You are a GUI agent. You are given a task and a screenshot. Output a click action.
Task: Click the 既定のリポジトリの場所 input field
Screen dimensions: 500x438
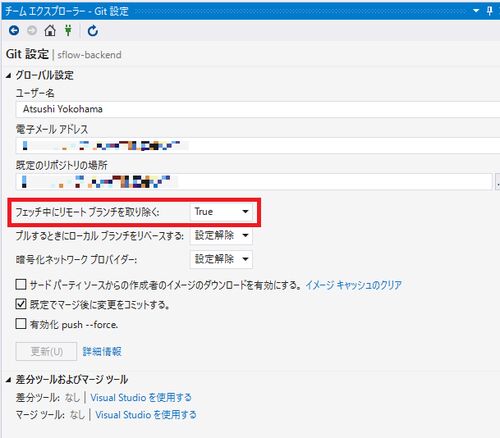(x=254, y=182)
